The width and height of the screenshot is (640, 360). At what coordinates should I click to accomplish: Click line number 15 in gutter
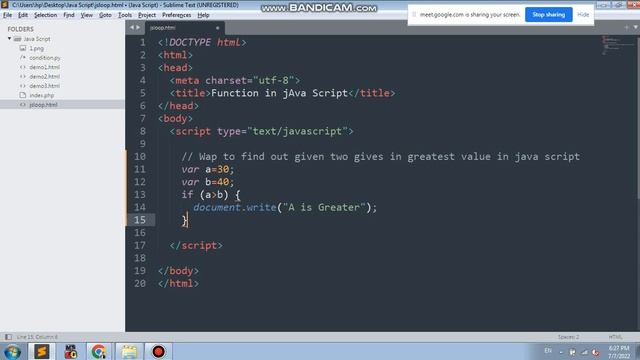(140, 220)
